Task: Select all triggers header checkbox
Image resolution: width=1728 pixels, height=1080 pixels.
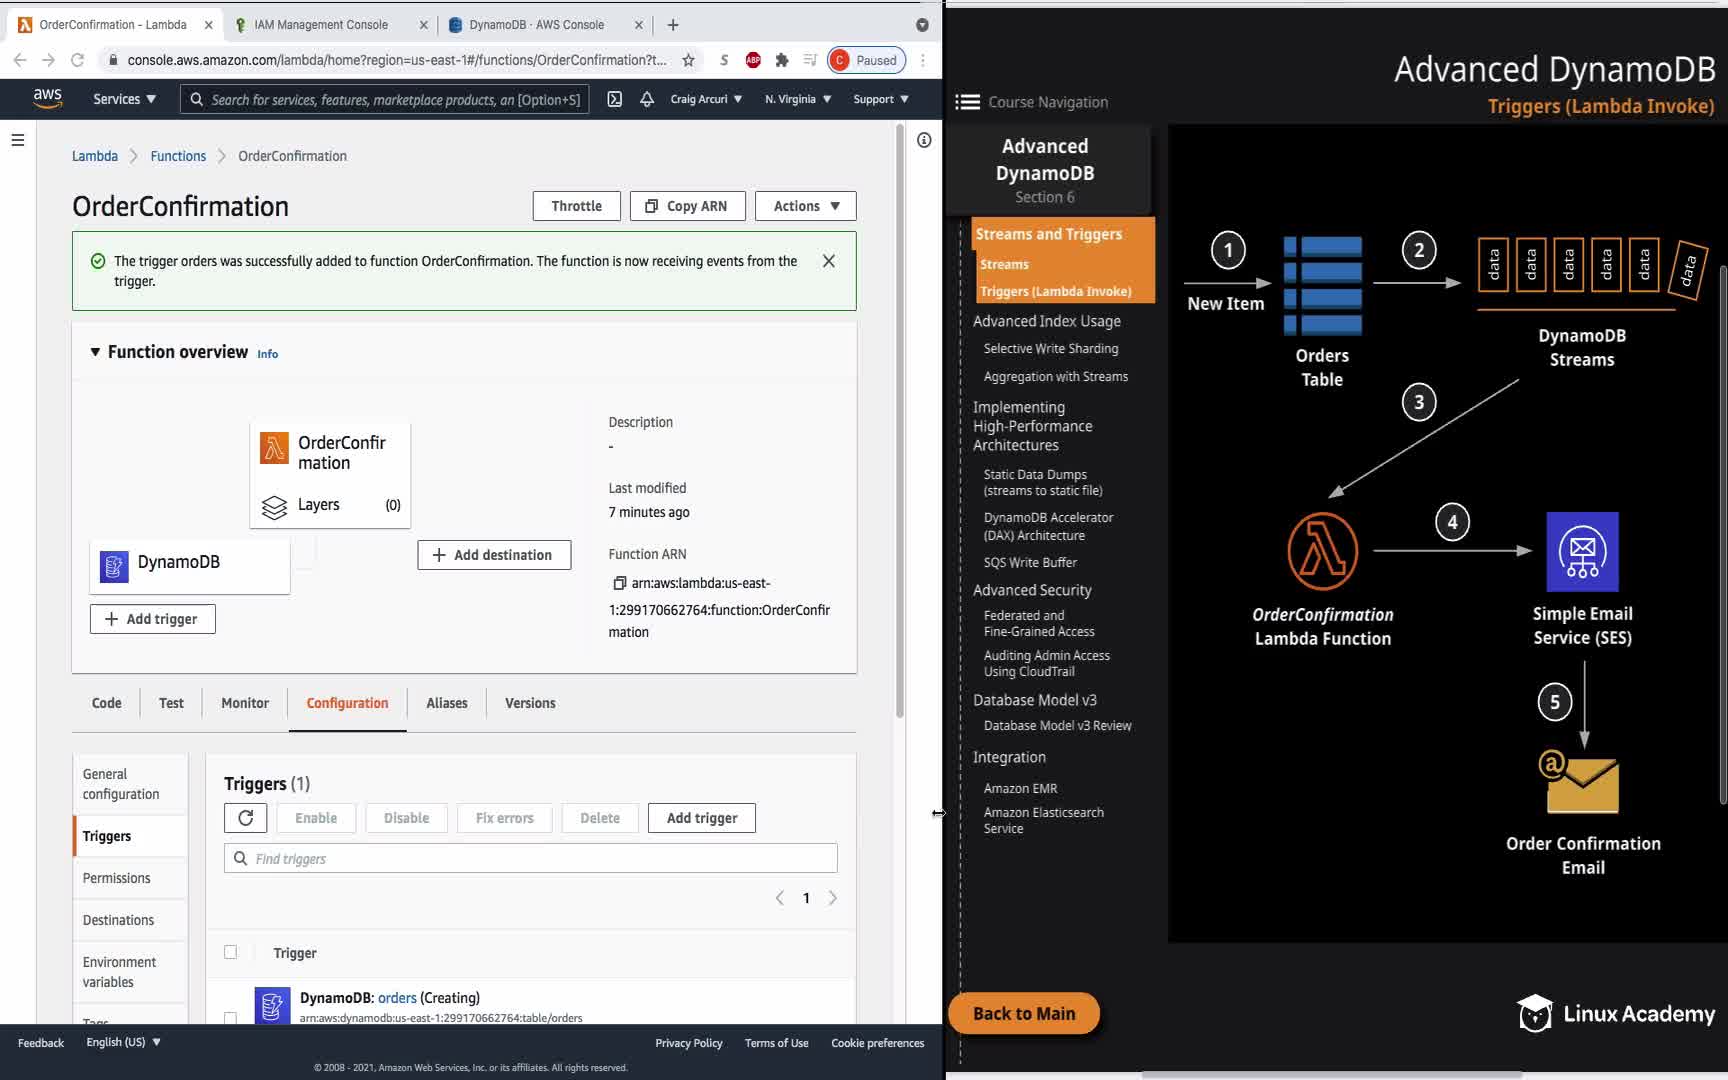Action: (x=231, y=952)
